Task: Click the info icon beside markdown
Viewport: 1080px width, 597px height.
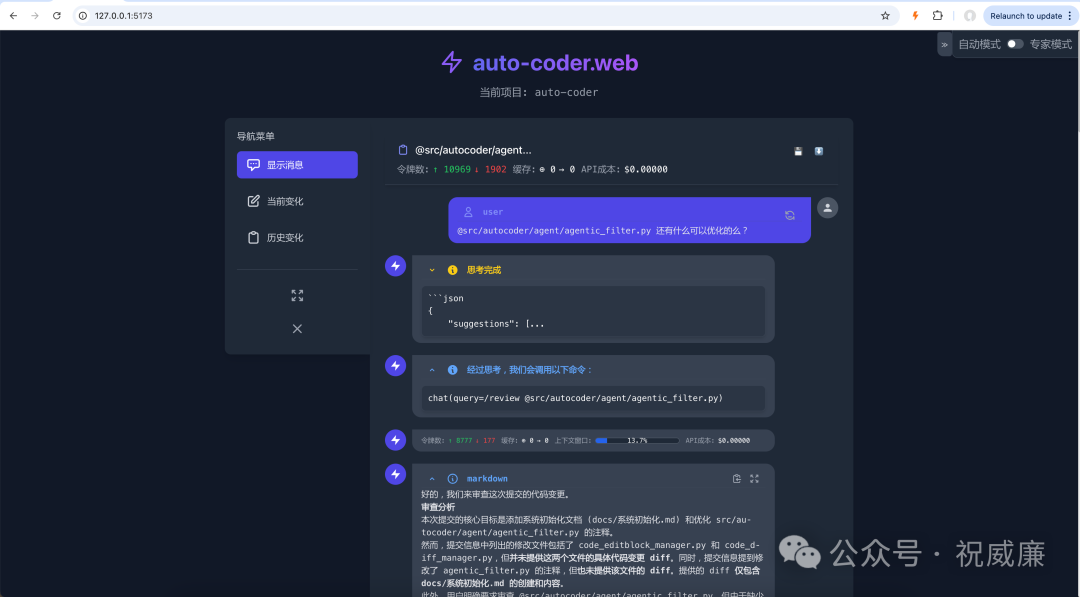Action: (x=453, y=479)
